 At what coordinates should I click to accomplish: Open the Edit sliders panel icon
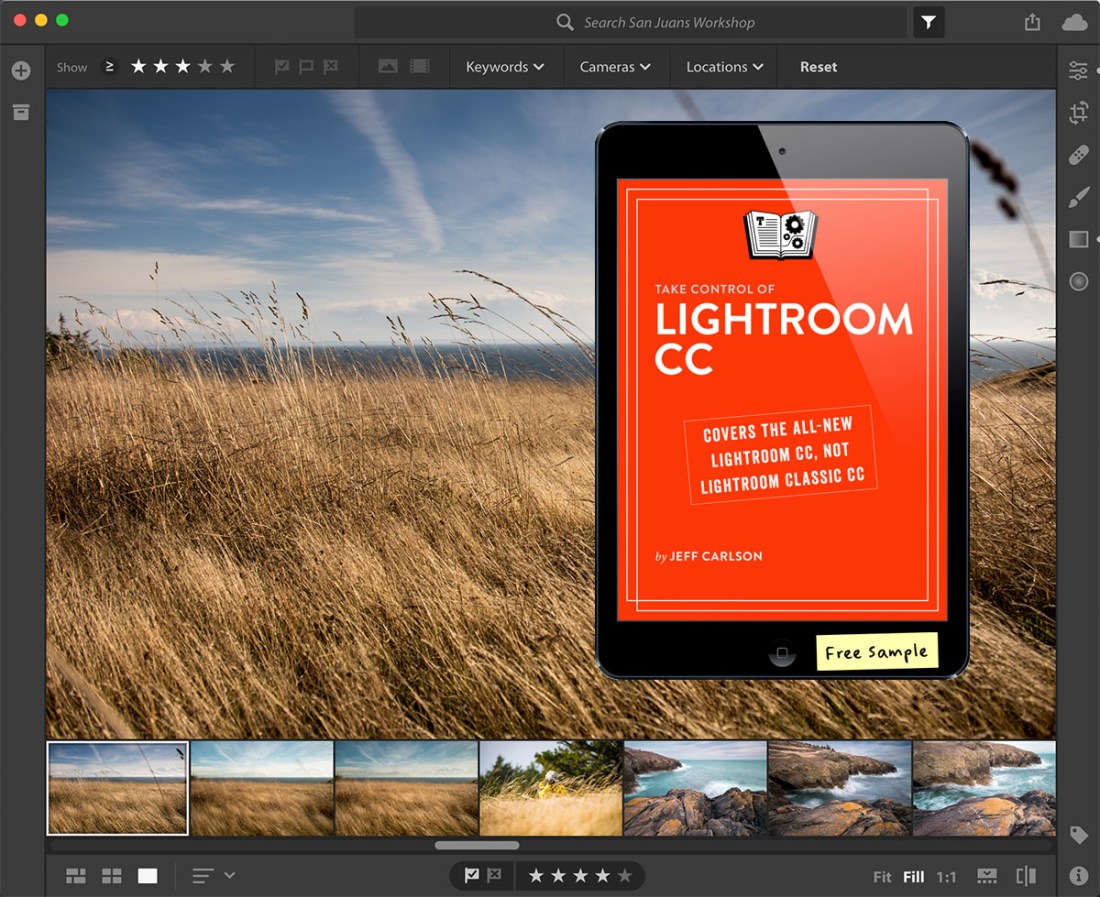(x=1078, y=71)
